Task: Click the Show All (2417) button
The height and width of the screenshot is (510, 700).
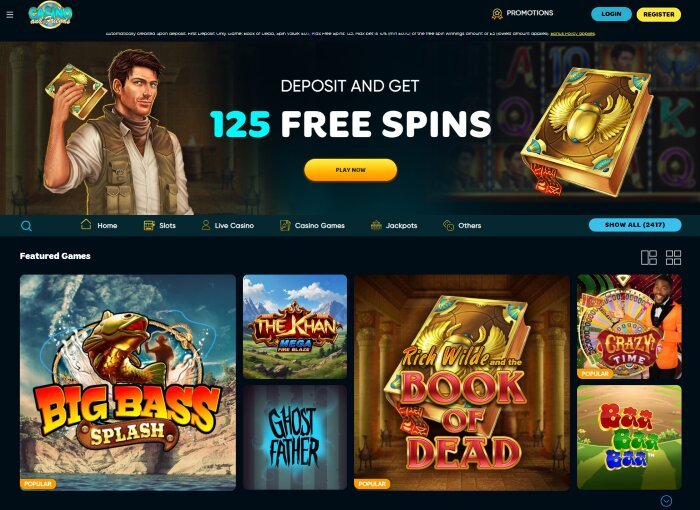Action: pos(635,225)
